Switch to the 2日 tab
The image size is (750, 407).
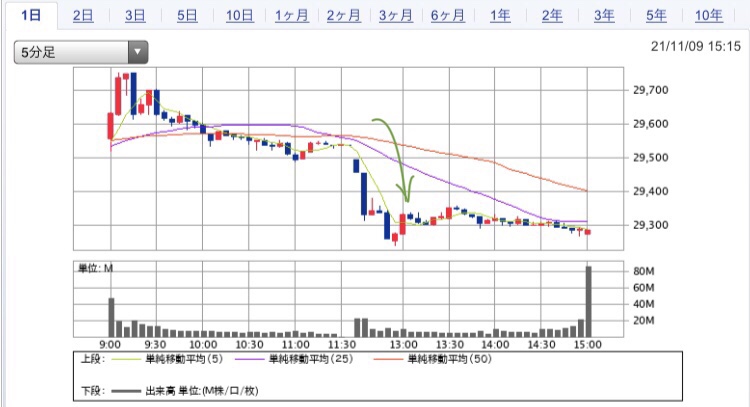(x=84, y=15)
